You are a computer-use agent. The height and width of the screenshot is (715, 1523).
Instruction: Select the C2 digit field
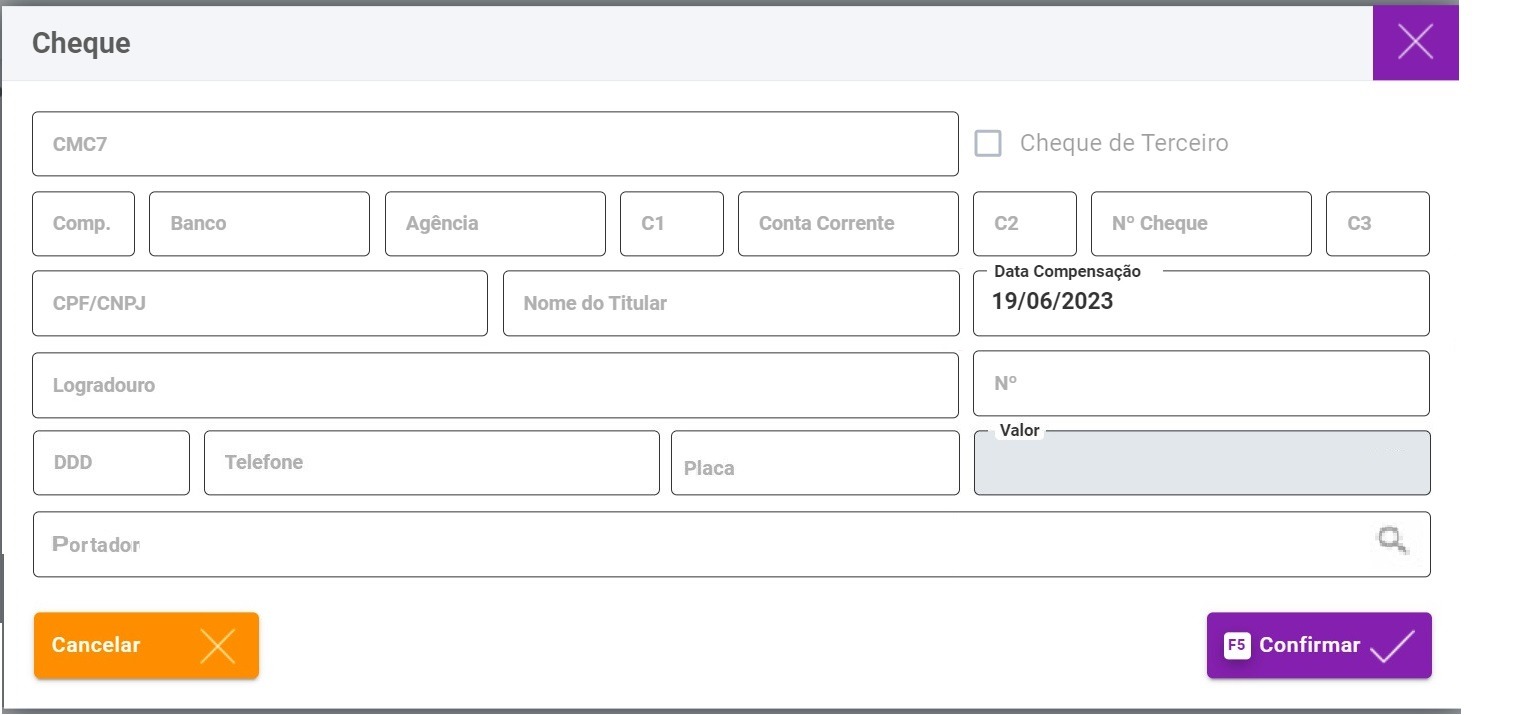pos(1024,224)
